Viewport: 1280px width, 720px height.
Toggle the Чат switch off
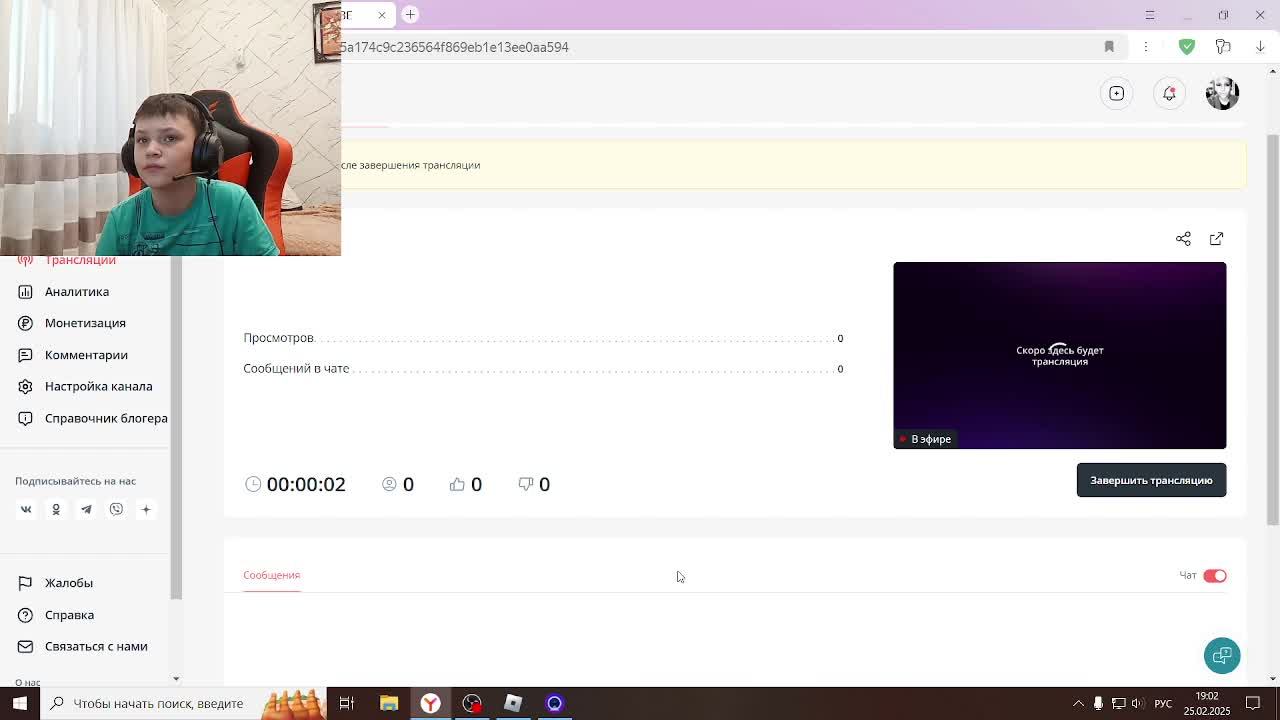[1215, 575]
